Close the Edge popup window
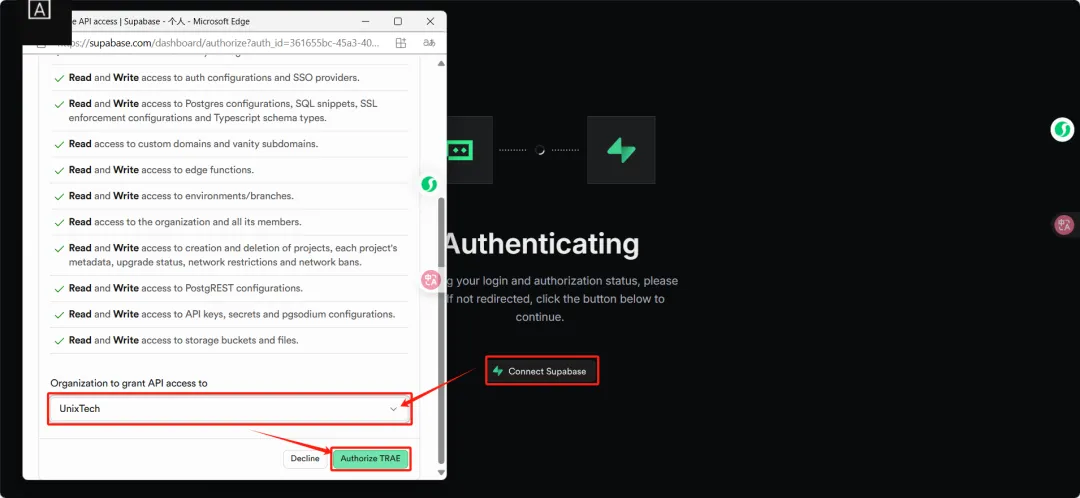 pyautogui.click(x=430, y=21)
